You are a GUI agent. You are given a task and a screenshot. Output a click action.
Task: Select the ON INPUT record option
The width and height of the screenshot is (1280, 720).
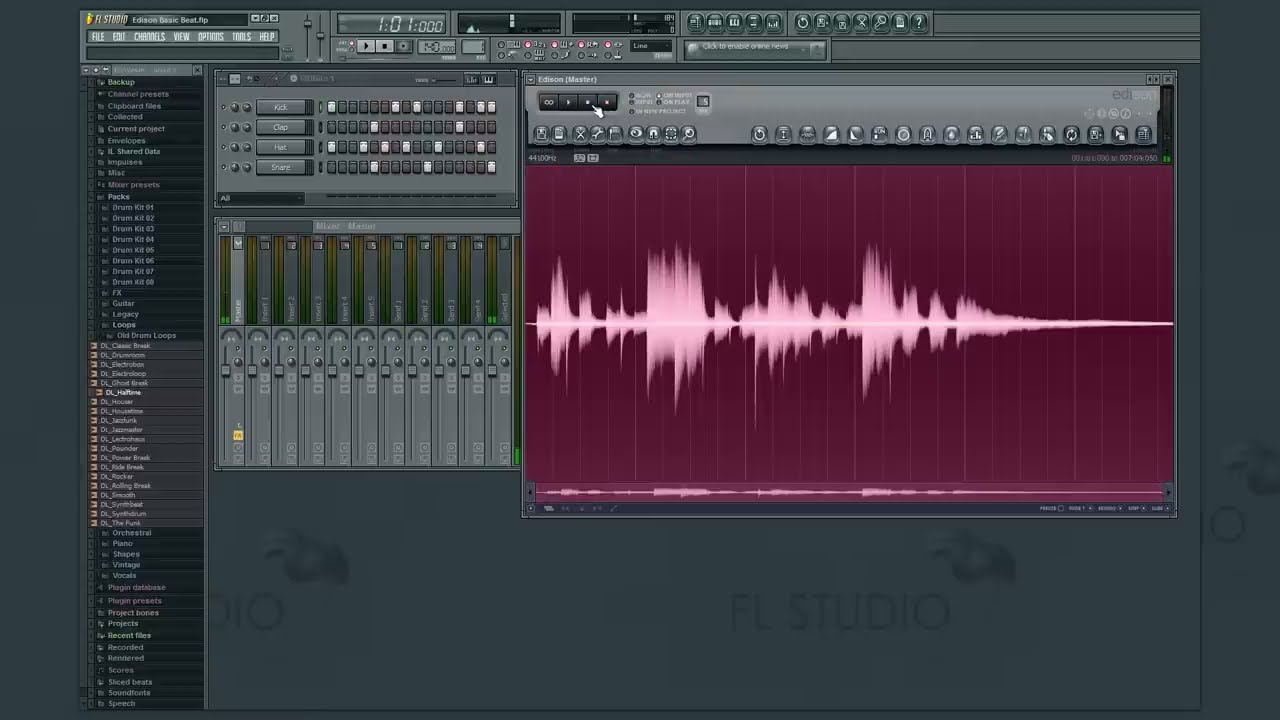tap(674, 95)
